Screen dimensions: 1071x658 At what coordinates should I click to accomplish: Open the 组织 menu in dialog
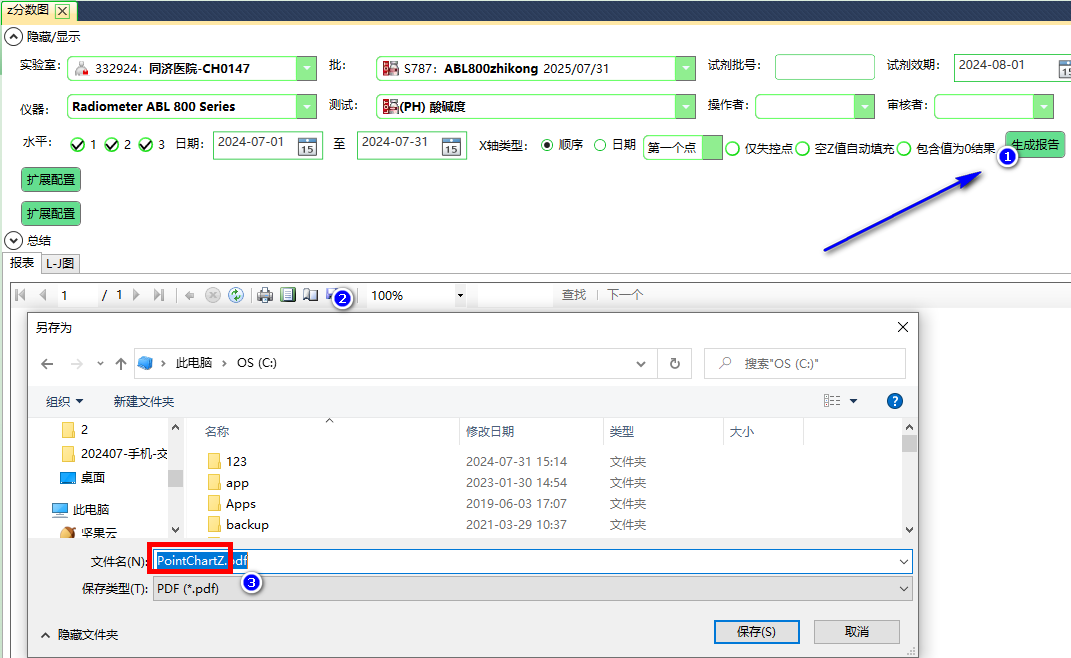(65, 401)
